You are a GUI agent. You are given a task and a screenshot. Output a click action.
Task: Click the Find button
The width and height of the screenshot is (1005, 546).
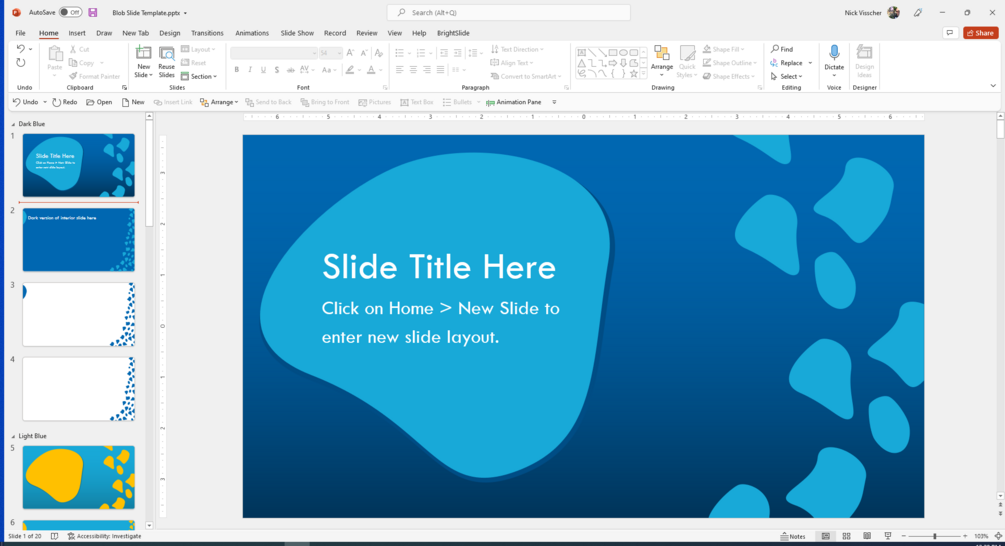782,49
